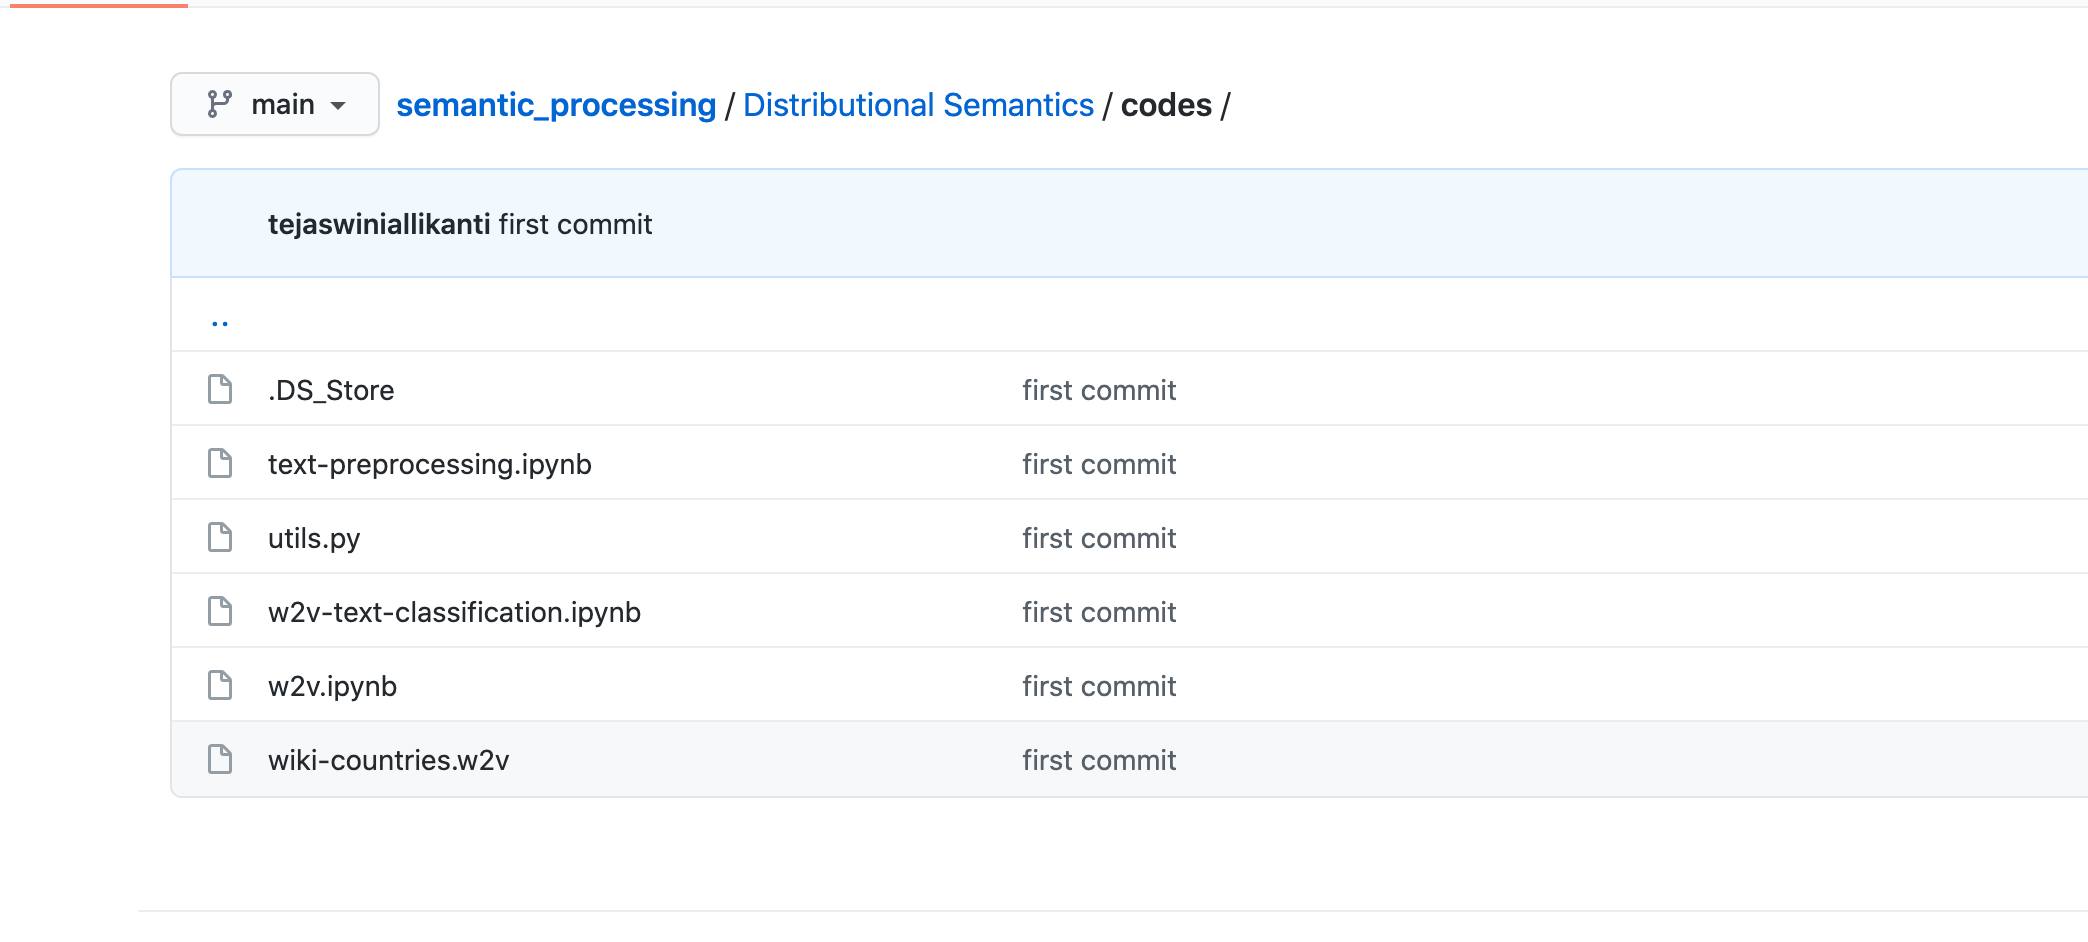Click the file icon beside wiki-countries.w2v
This screenshot has width=2088, height=942.
point(220,759)
